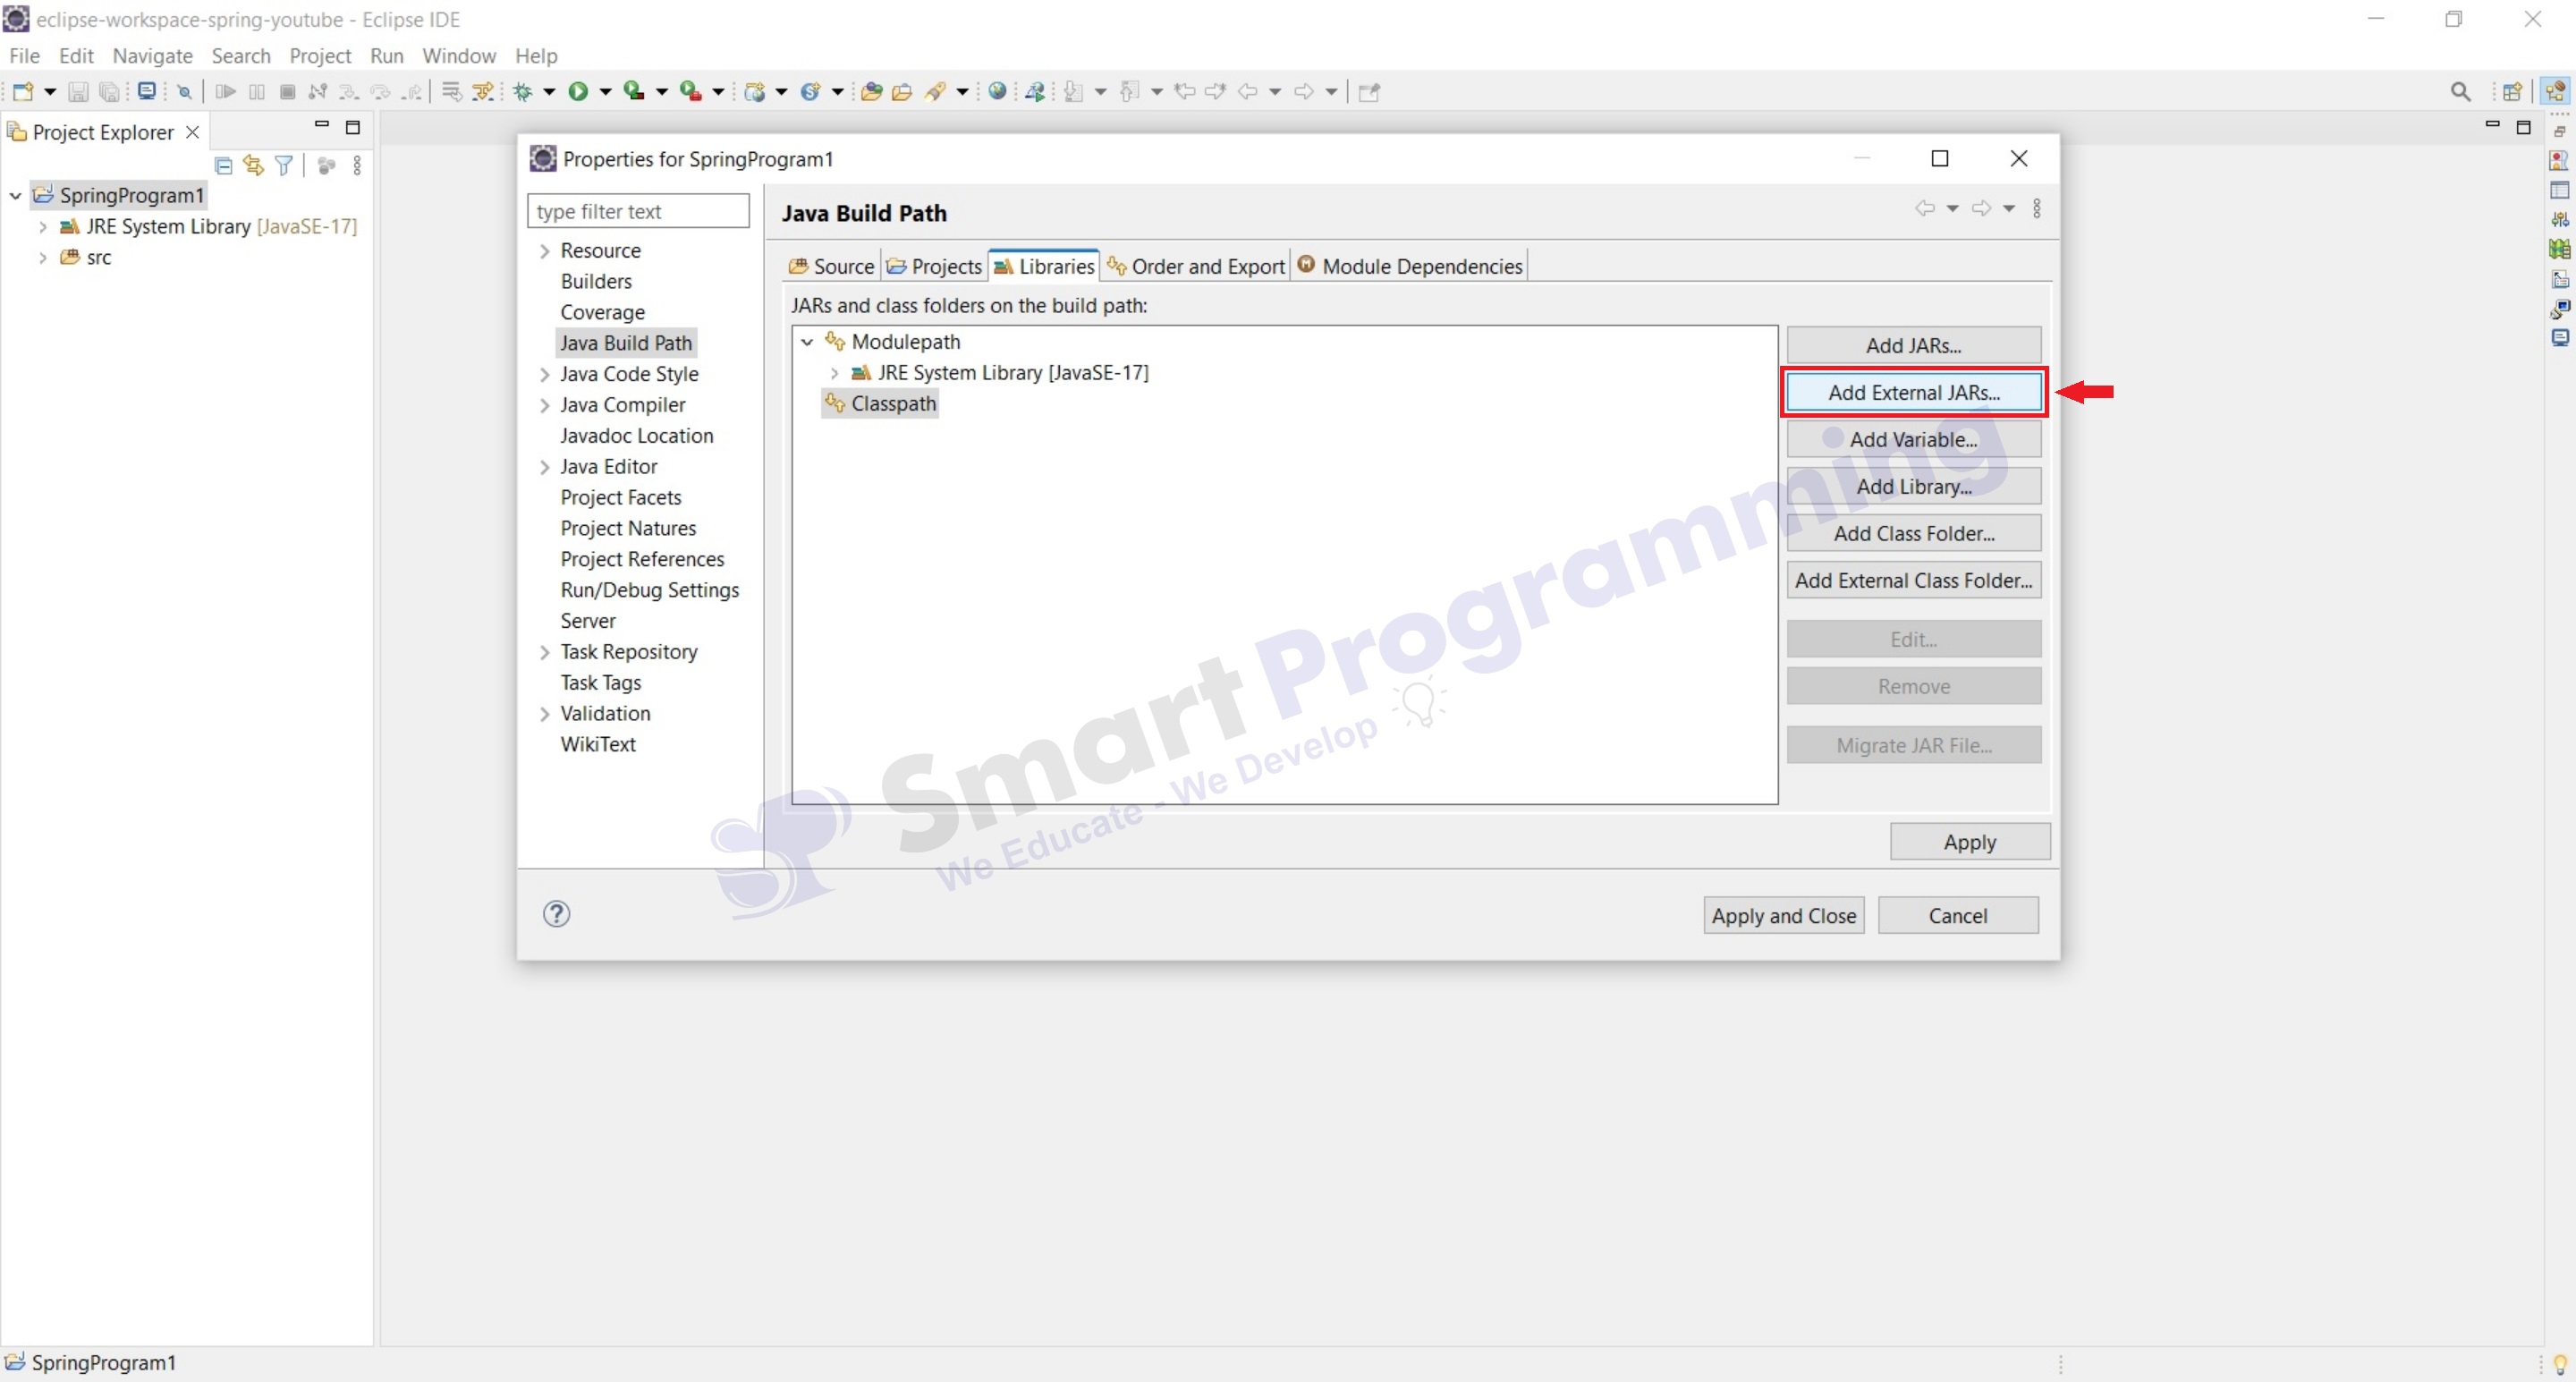Open the Navigate menu
2576x1382 pixels.
click(152, 56)
